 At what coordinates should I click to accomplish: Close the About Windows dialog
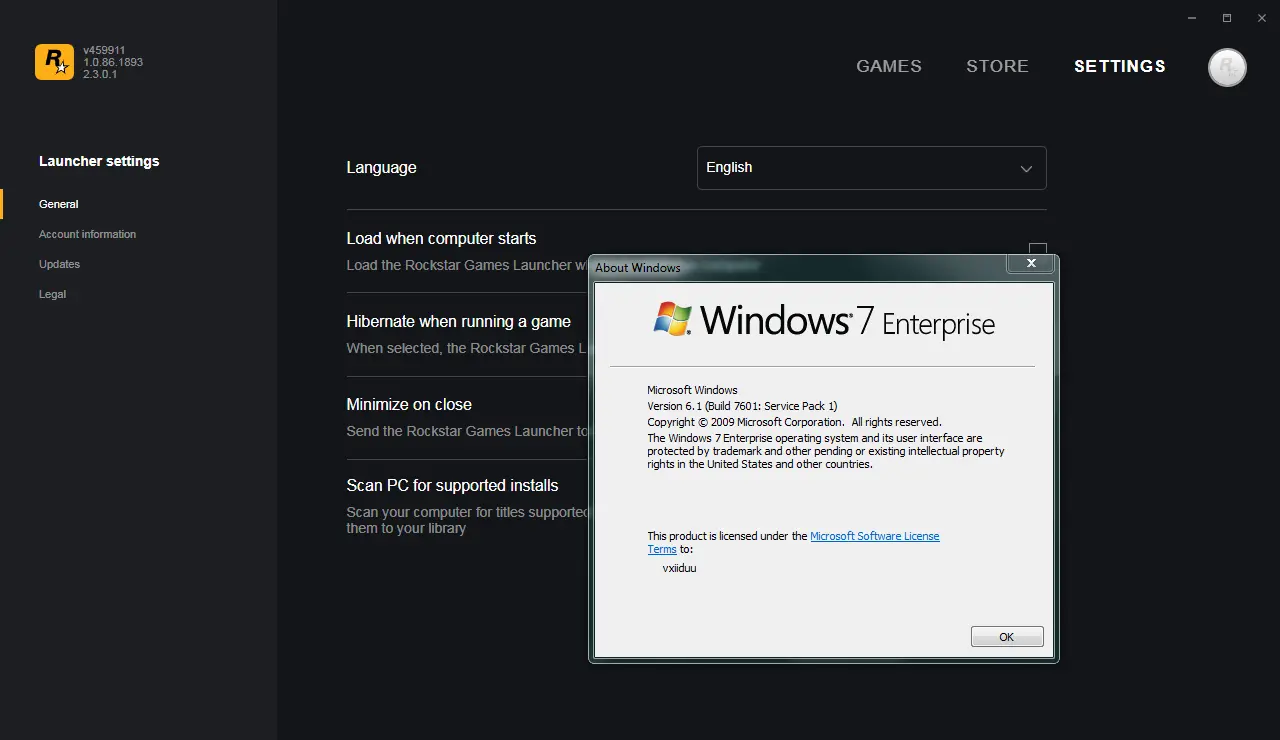click(x=1030, y=264)
